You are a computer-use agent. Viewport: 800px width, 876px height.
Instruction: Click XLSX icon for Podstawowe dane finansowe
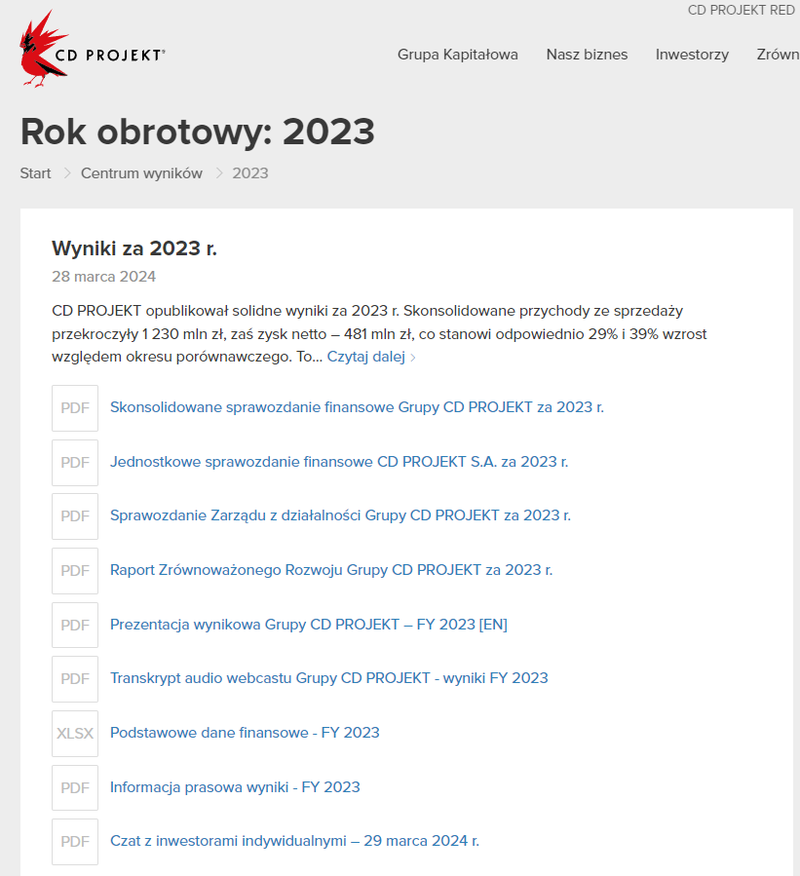tap(75, 733)
